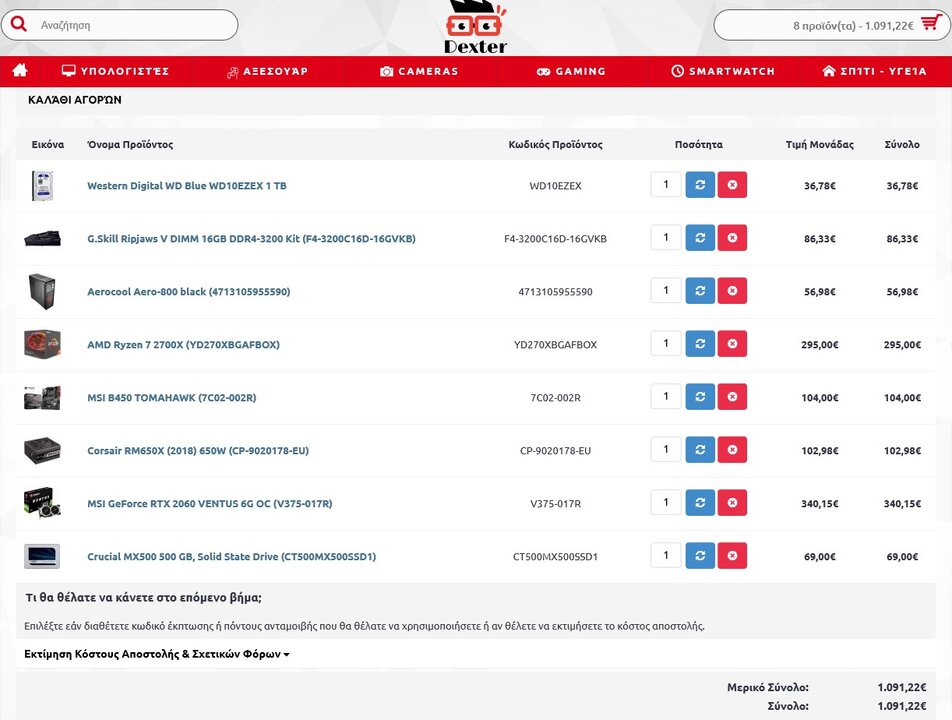Remove Corsair RM650X from cart

[x=732, y=449]
